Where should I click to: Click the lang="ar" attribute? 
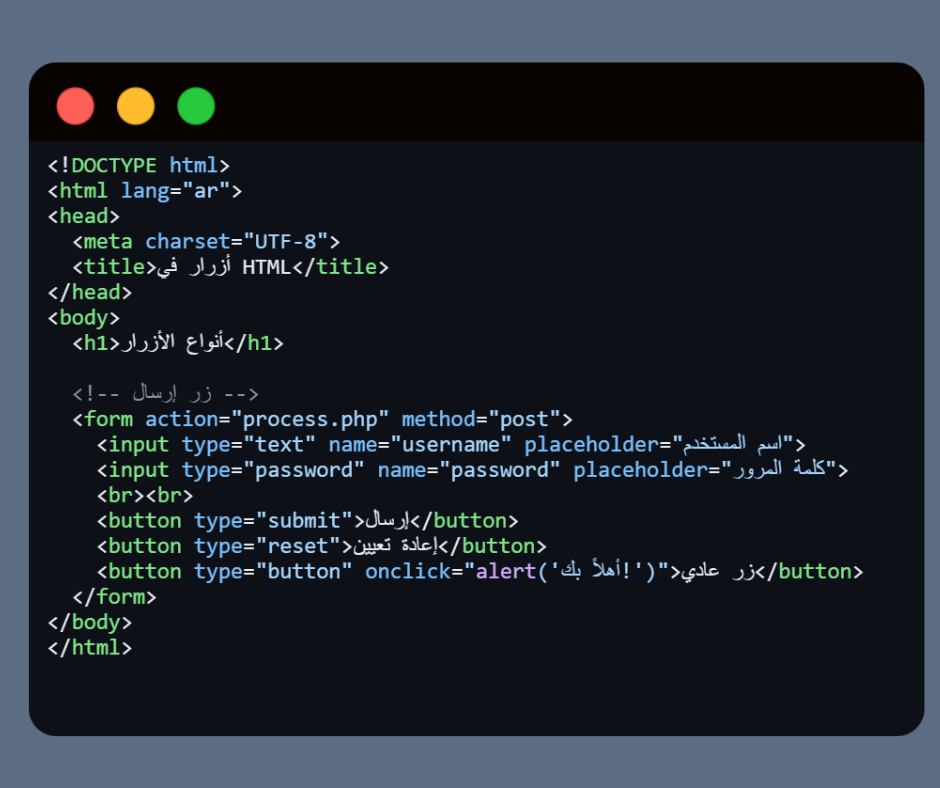[x=176, y=190]
